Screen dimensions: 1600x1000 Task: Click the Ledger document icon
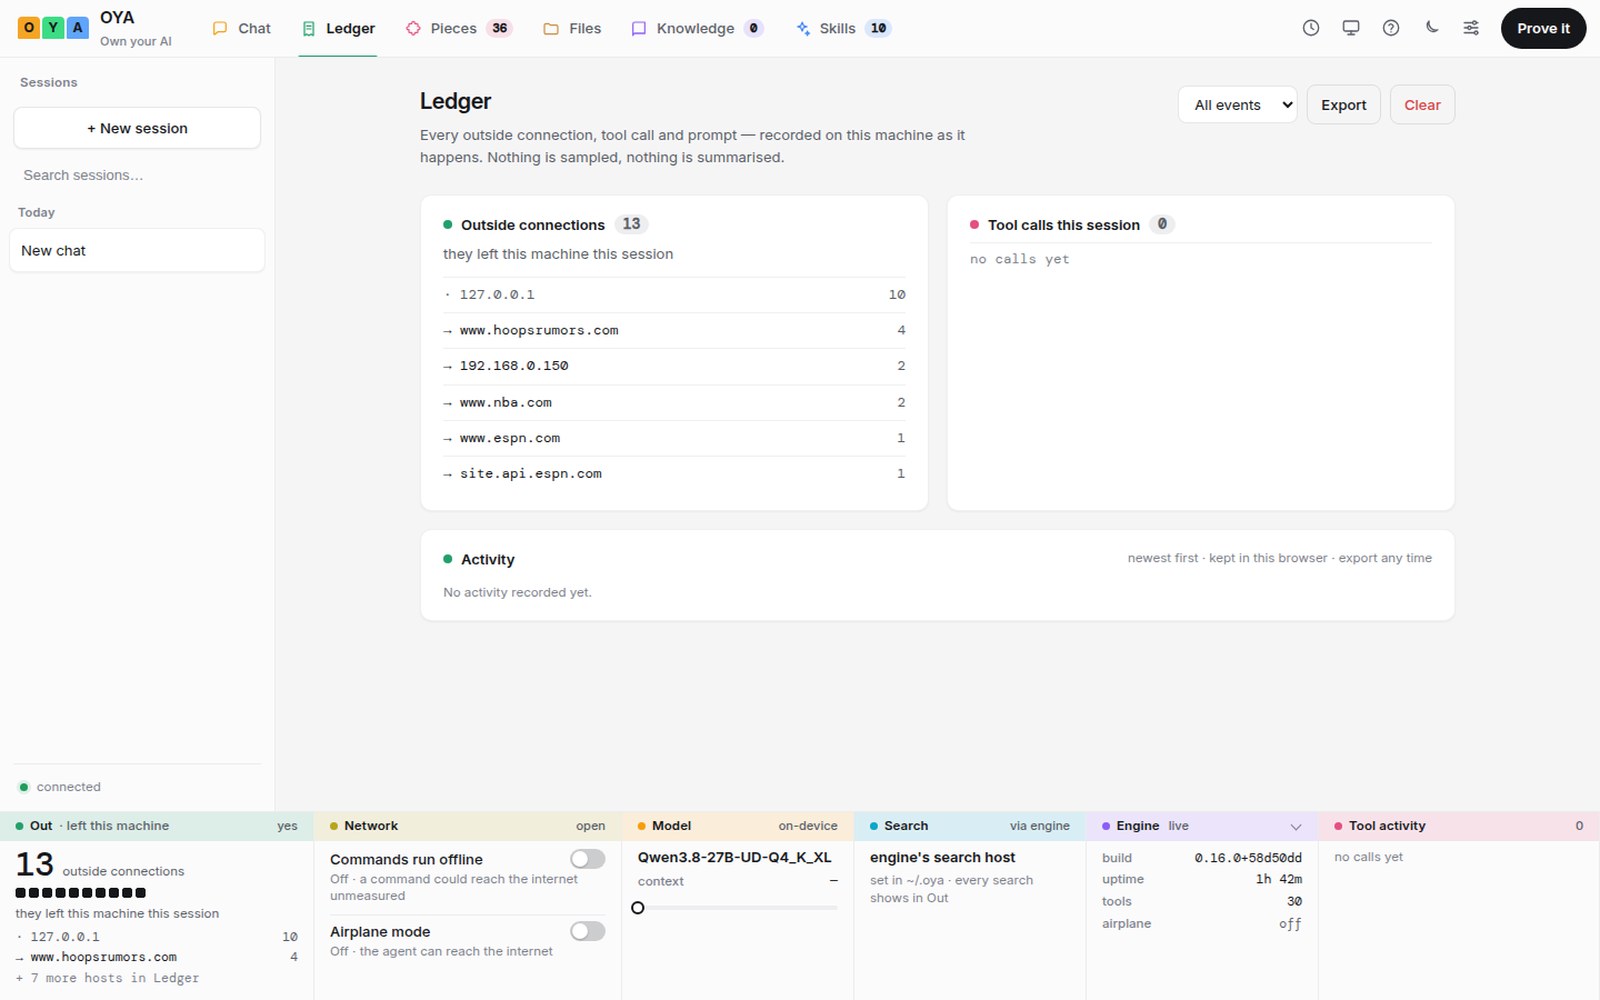[x=309, y=28]
